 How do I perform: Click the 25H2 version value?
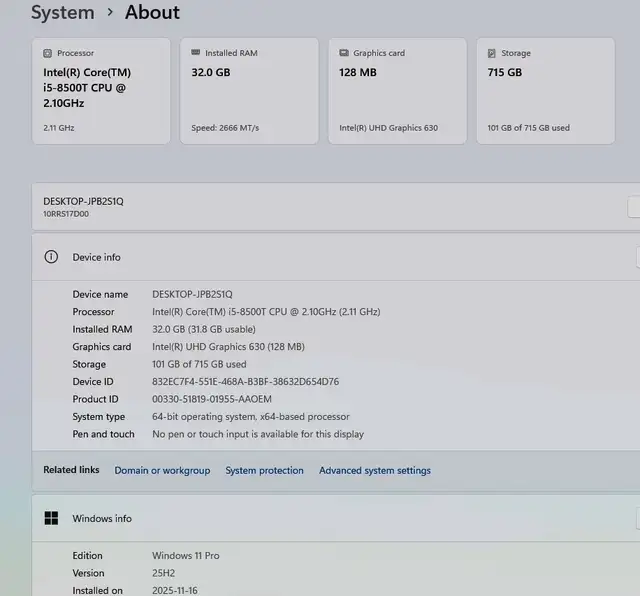(163, 573)
